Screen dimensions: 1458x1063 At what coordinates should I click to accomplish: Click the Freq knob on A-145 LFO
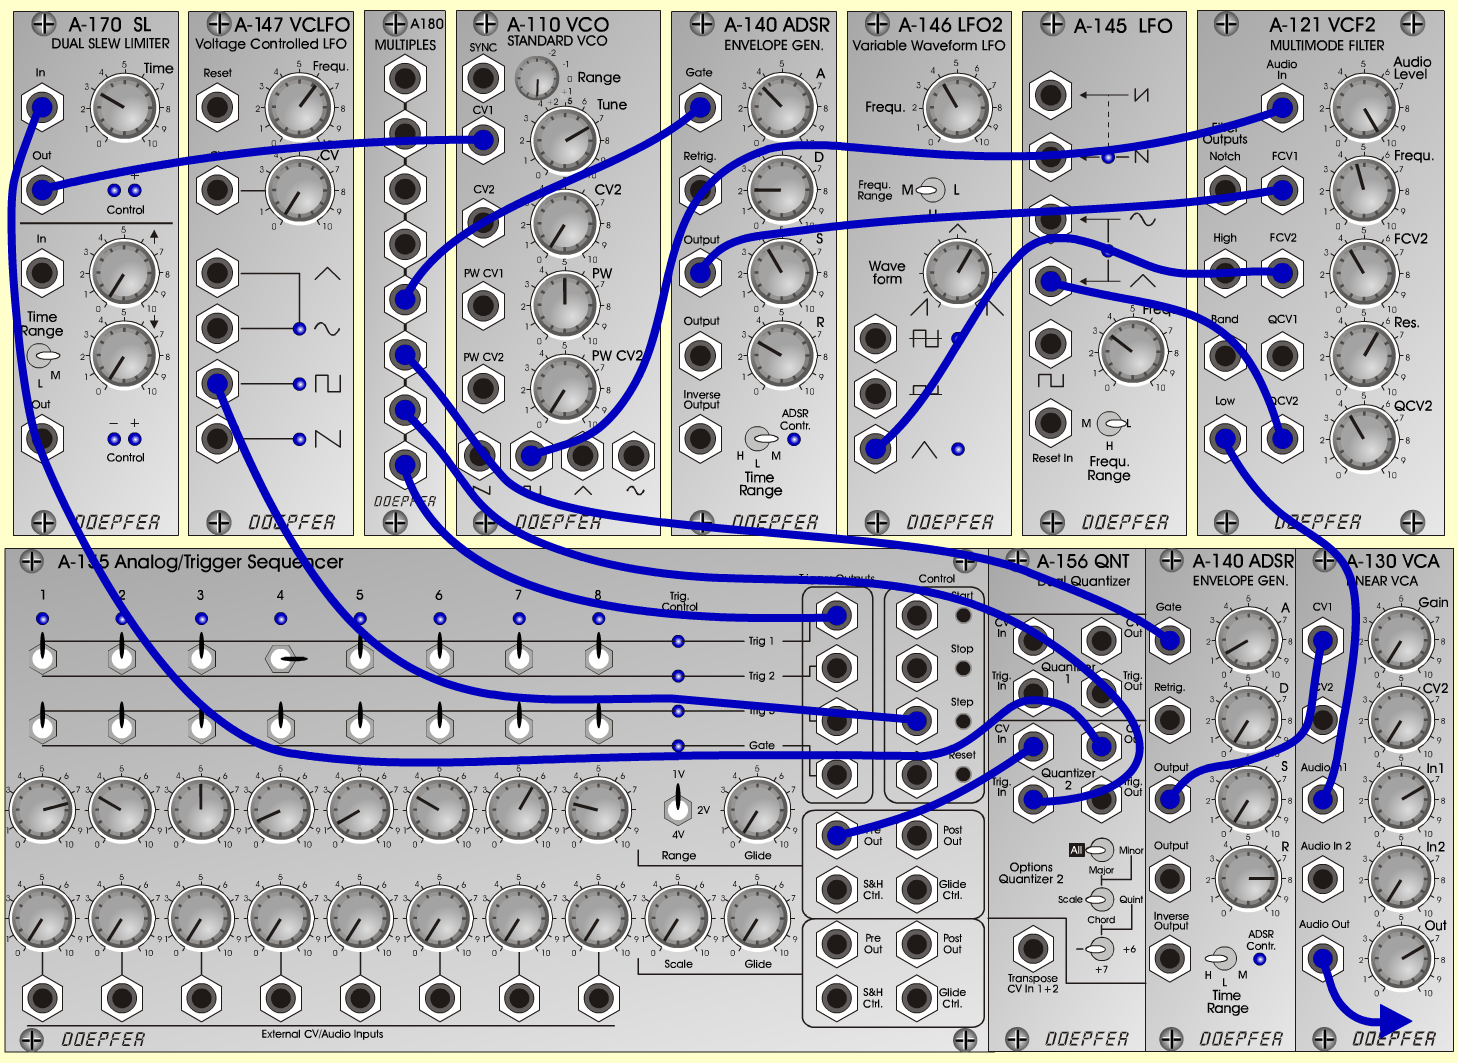click(1132, 350)
